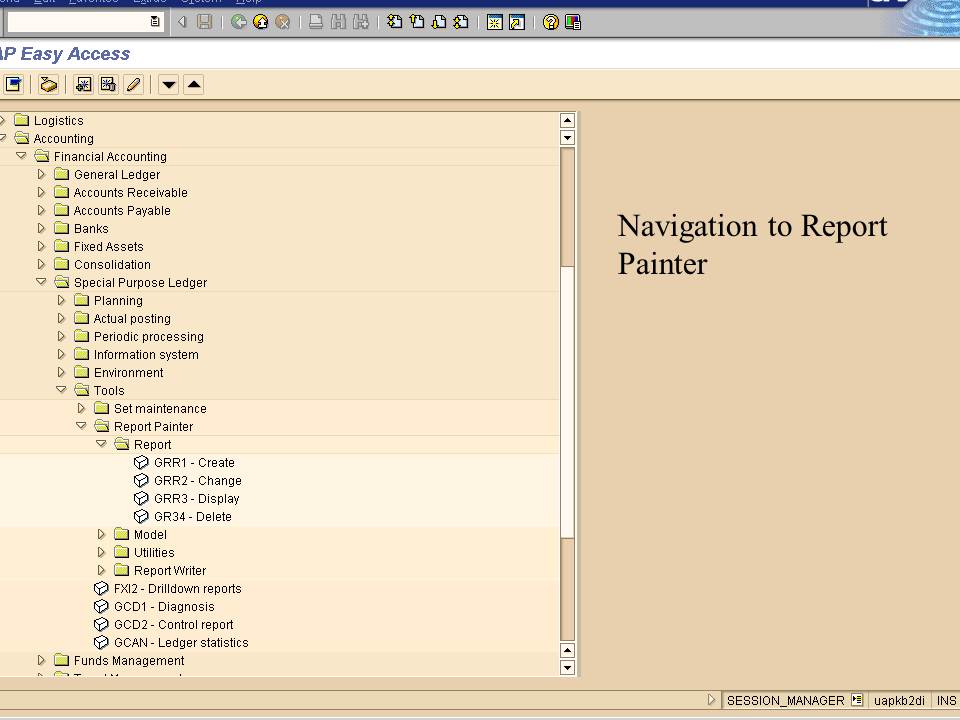Click the Add to Favorites star icon
The image size is (960, 720).
tap(83, 84)
